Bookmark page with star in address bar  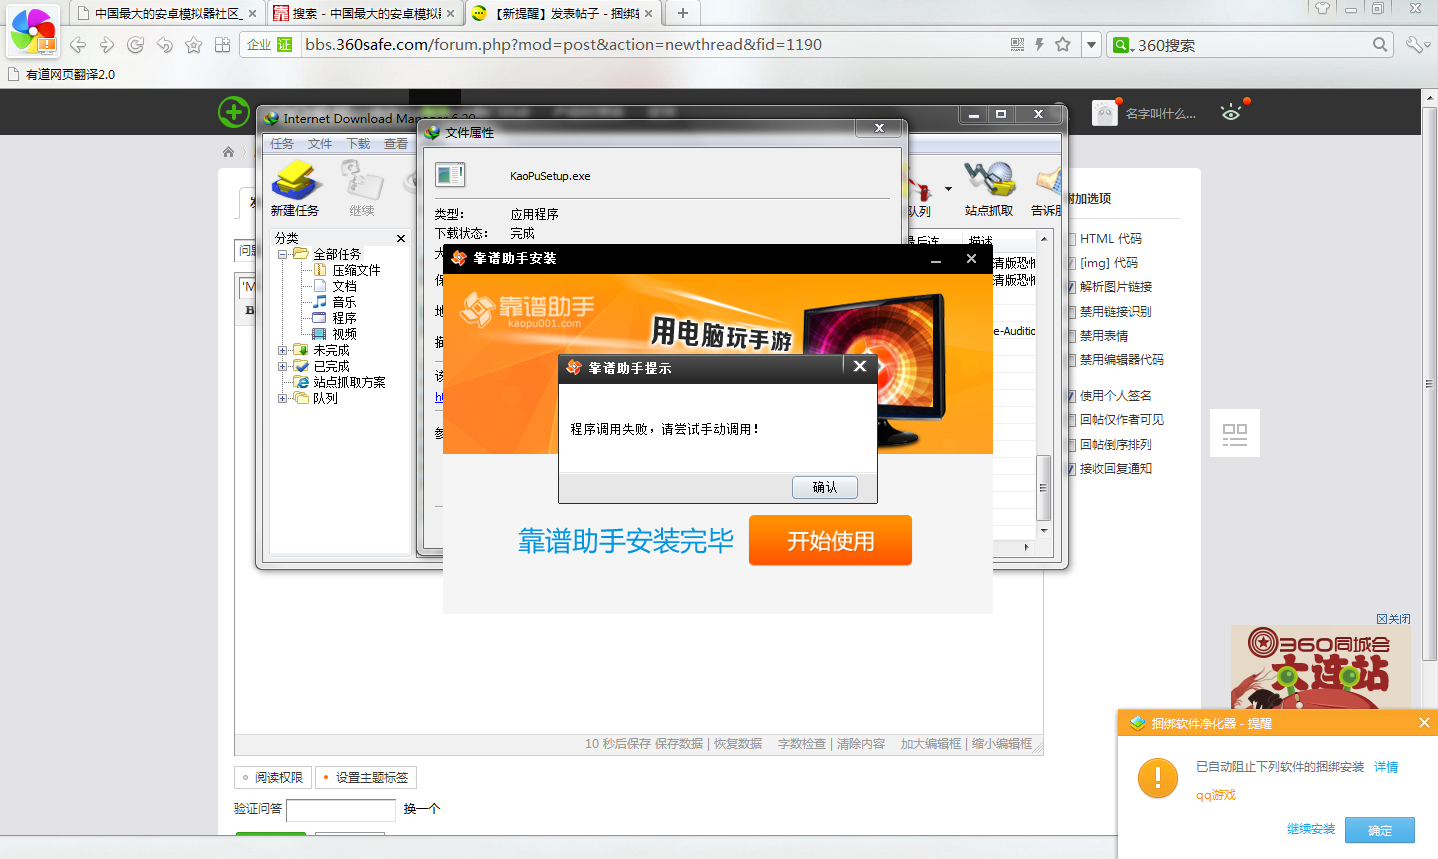(x=1063, y=44)
